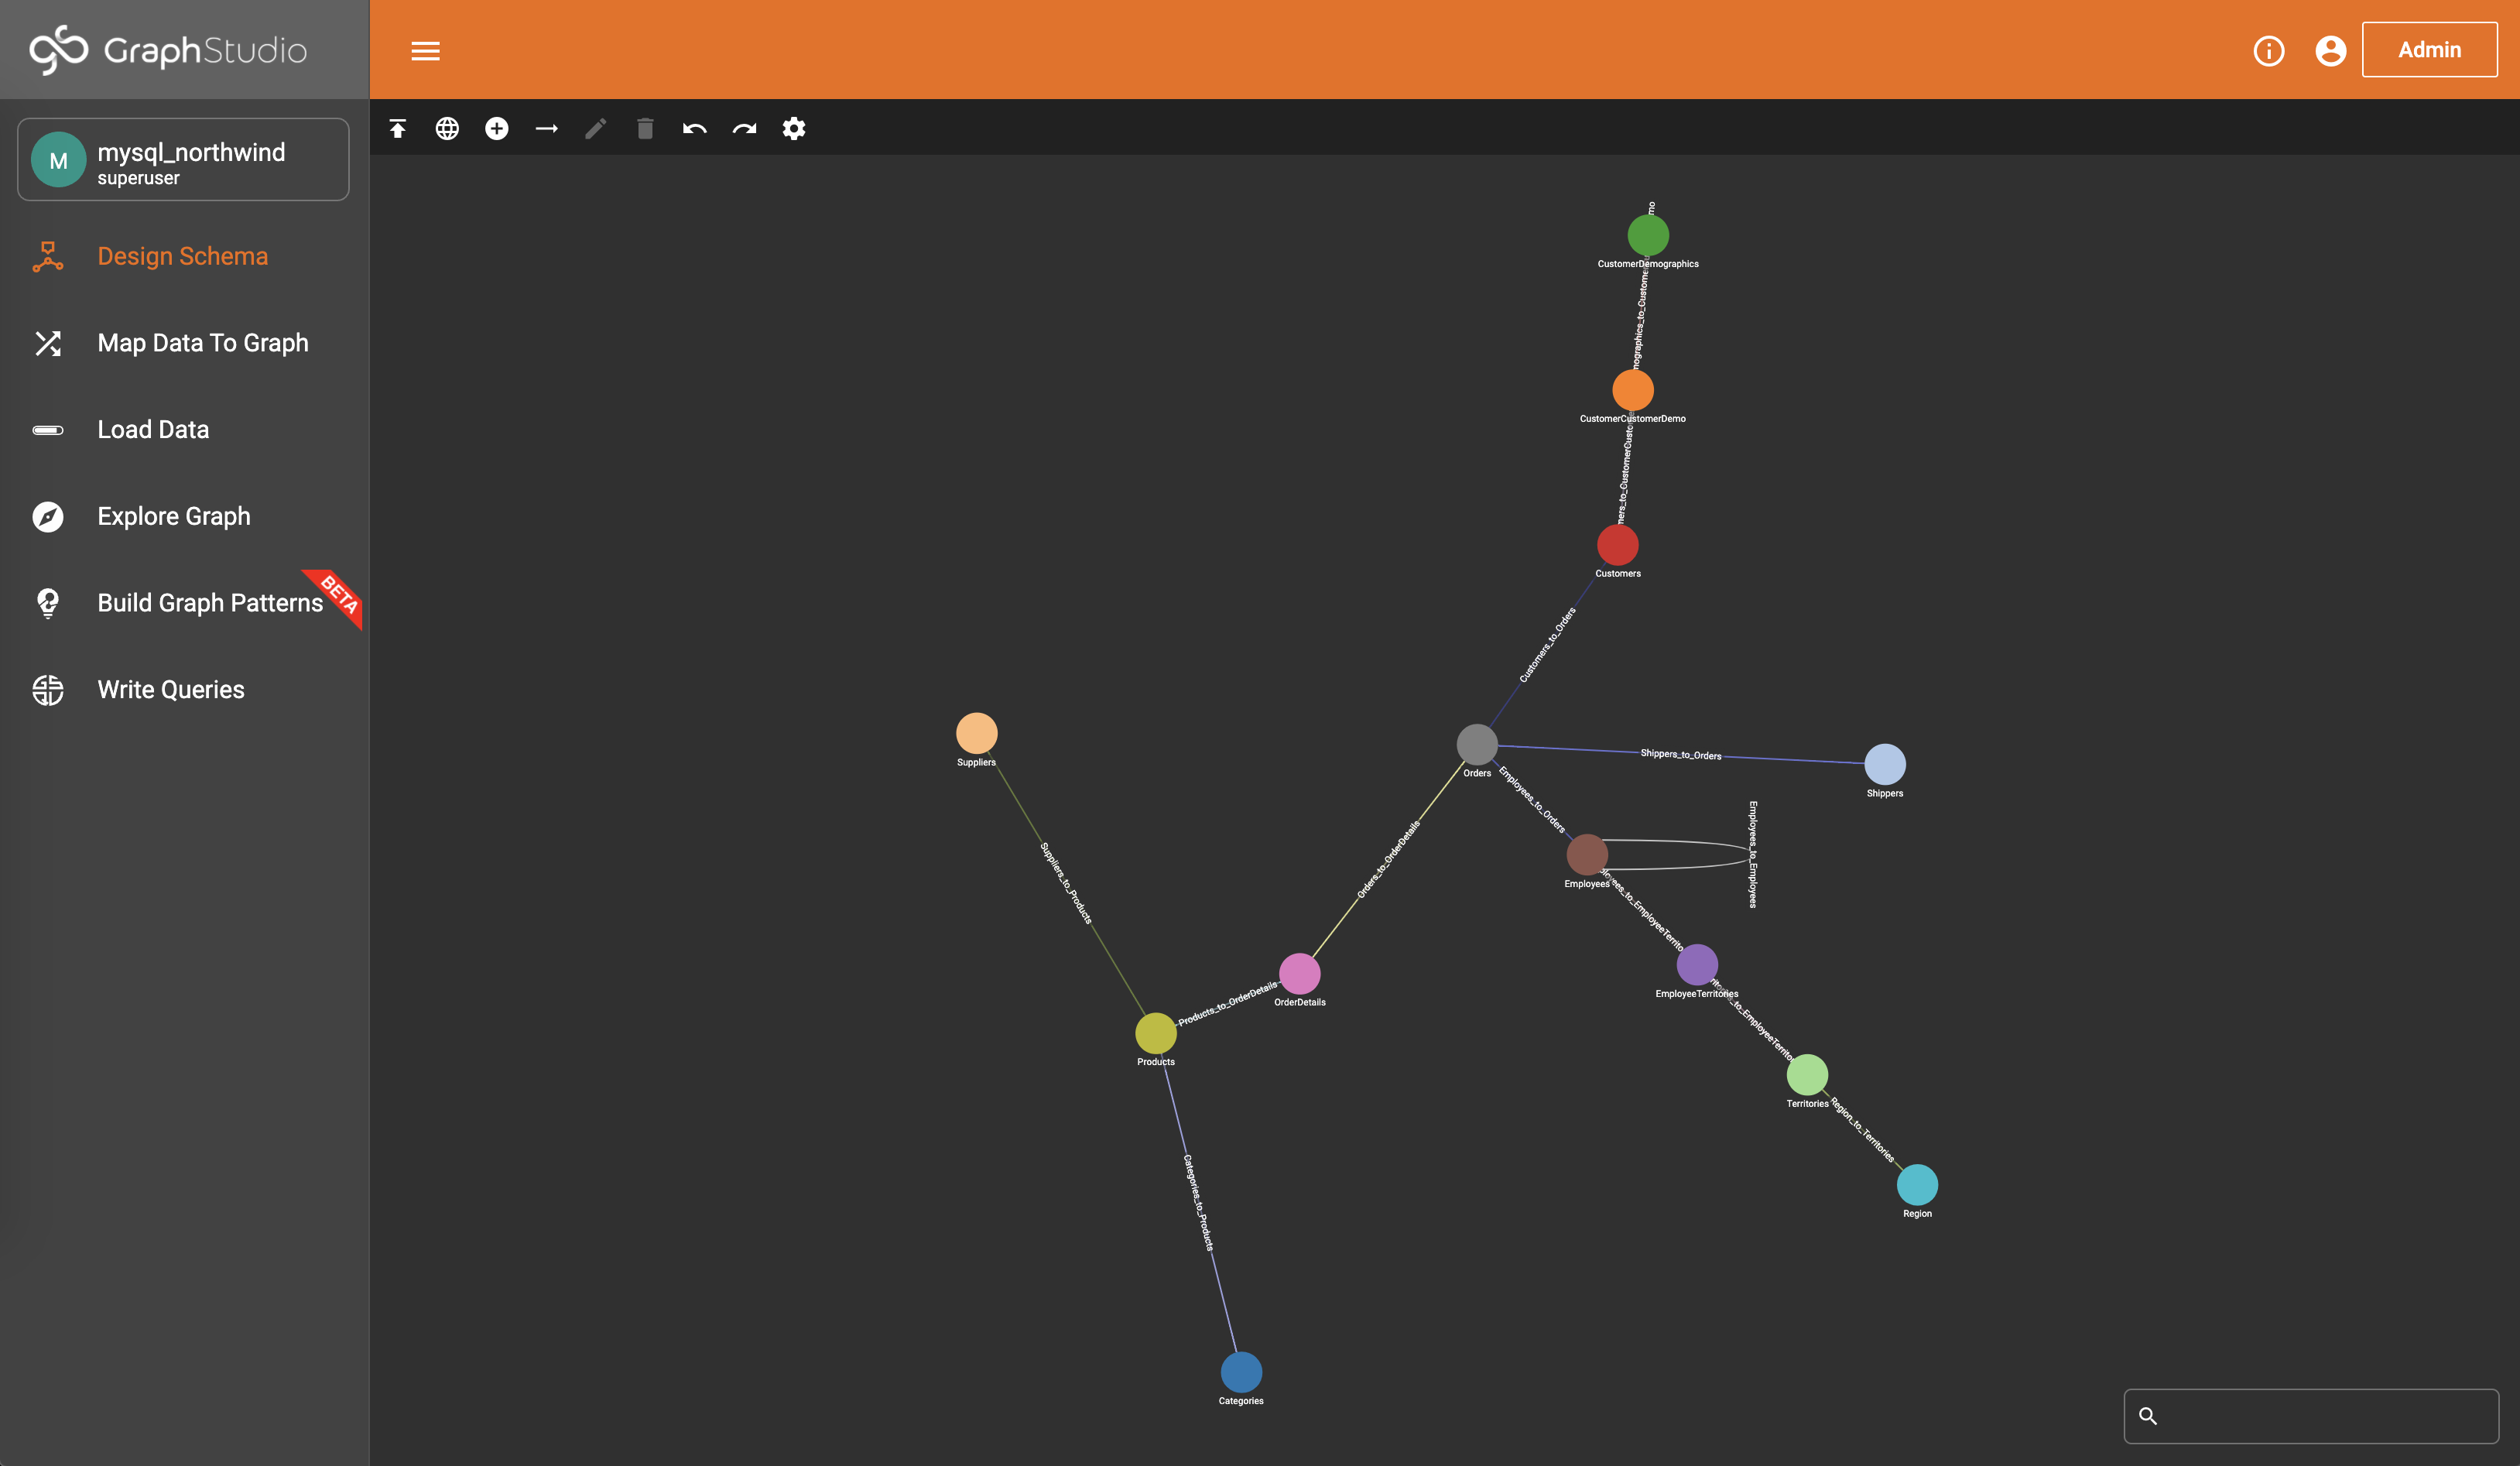Open global view with the globe icon
The image size is (2520, 1466).
click(x=447, y=128)
